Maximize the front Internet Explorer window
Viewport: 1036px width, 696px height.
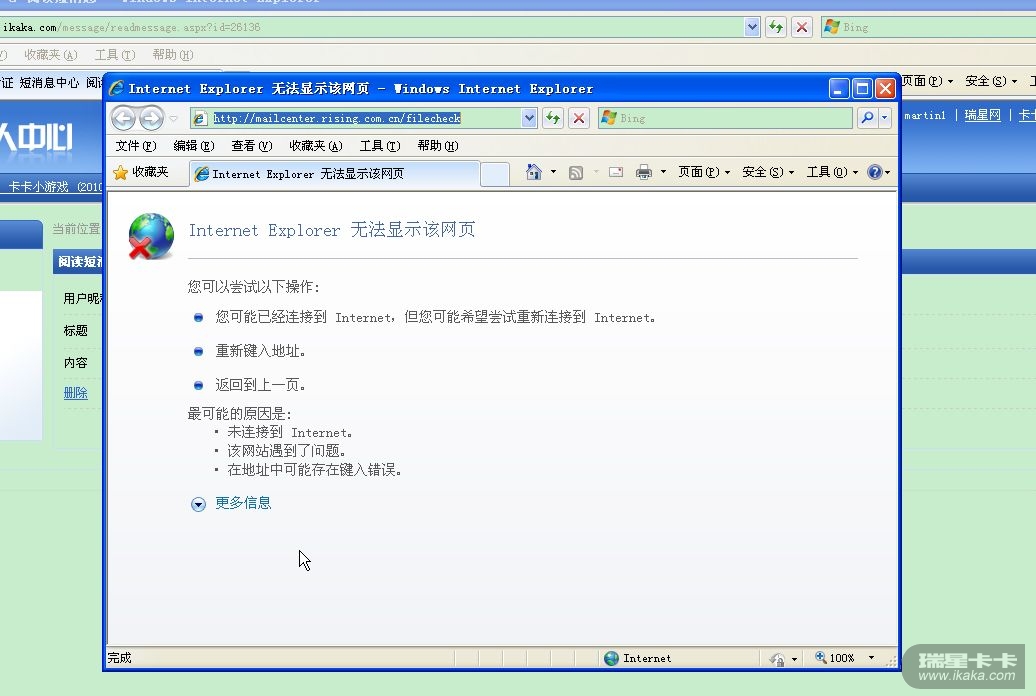click(862, 88)
